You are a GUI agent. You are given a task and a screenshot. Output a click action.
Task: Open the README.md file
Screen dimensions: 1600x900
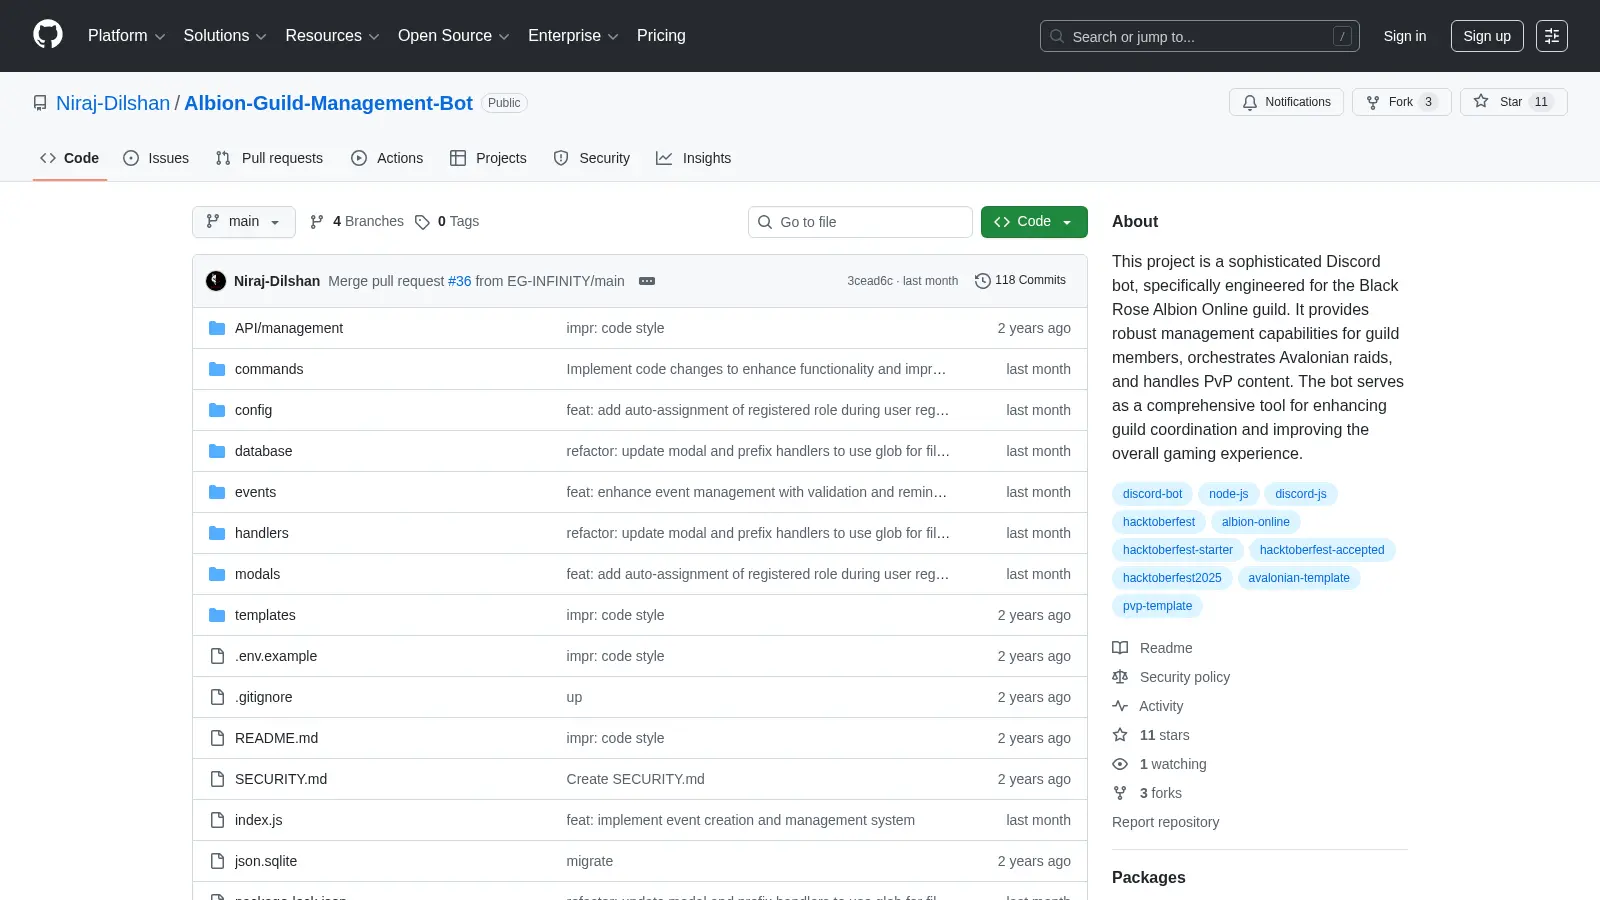(x=276, y=738)
